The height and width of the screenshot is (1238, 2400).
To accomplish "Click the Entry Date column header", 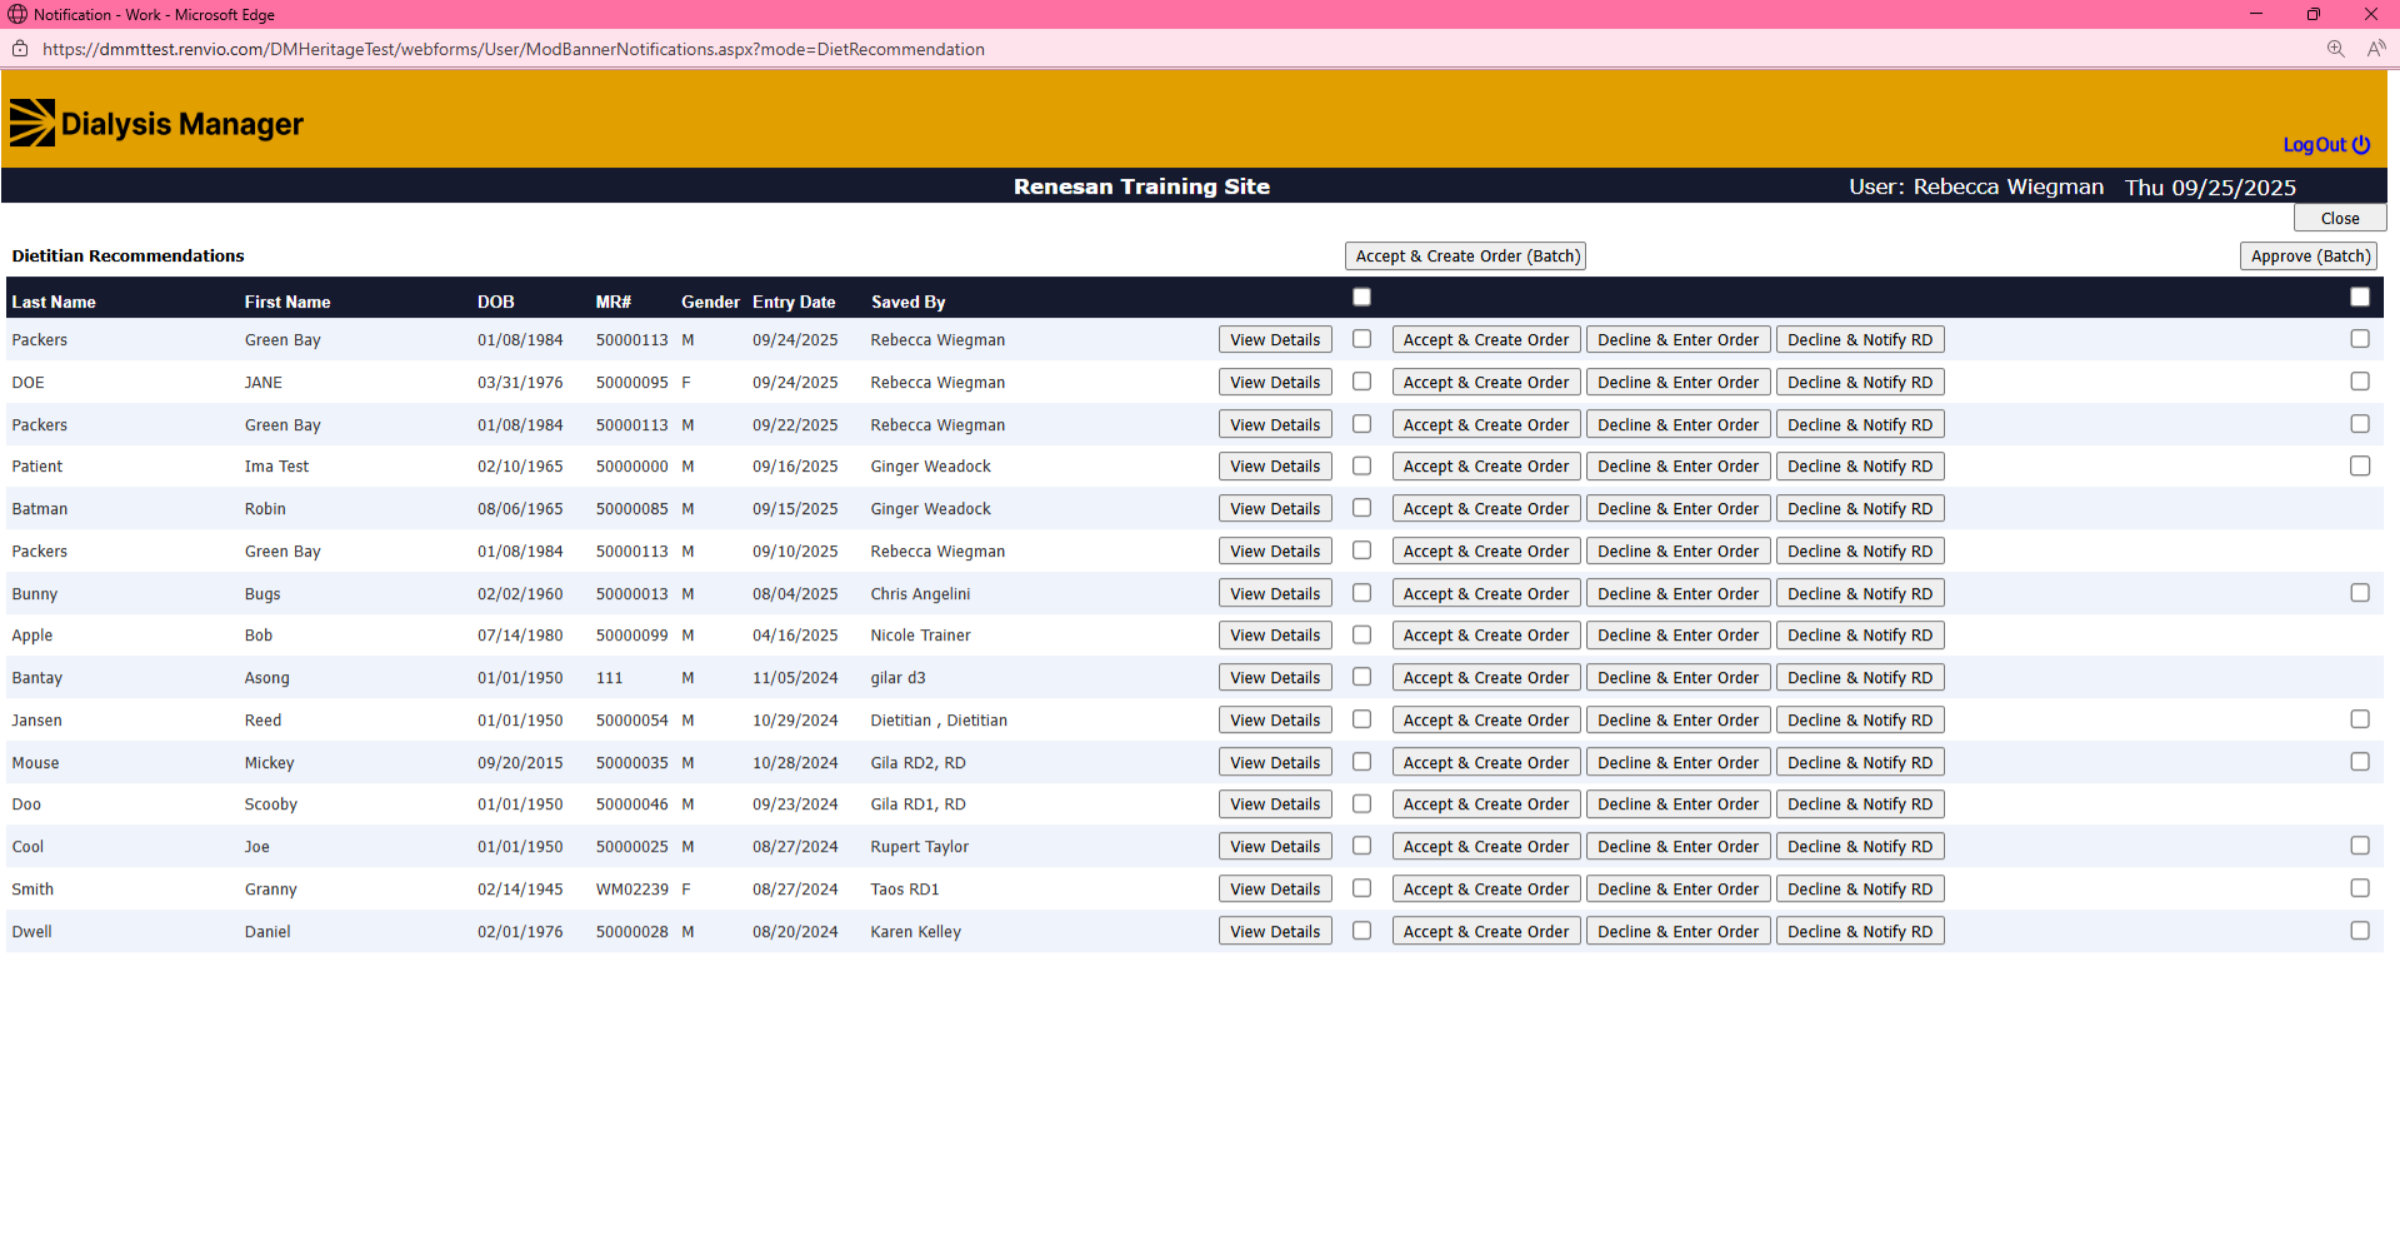I will pos(794,301).
